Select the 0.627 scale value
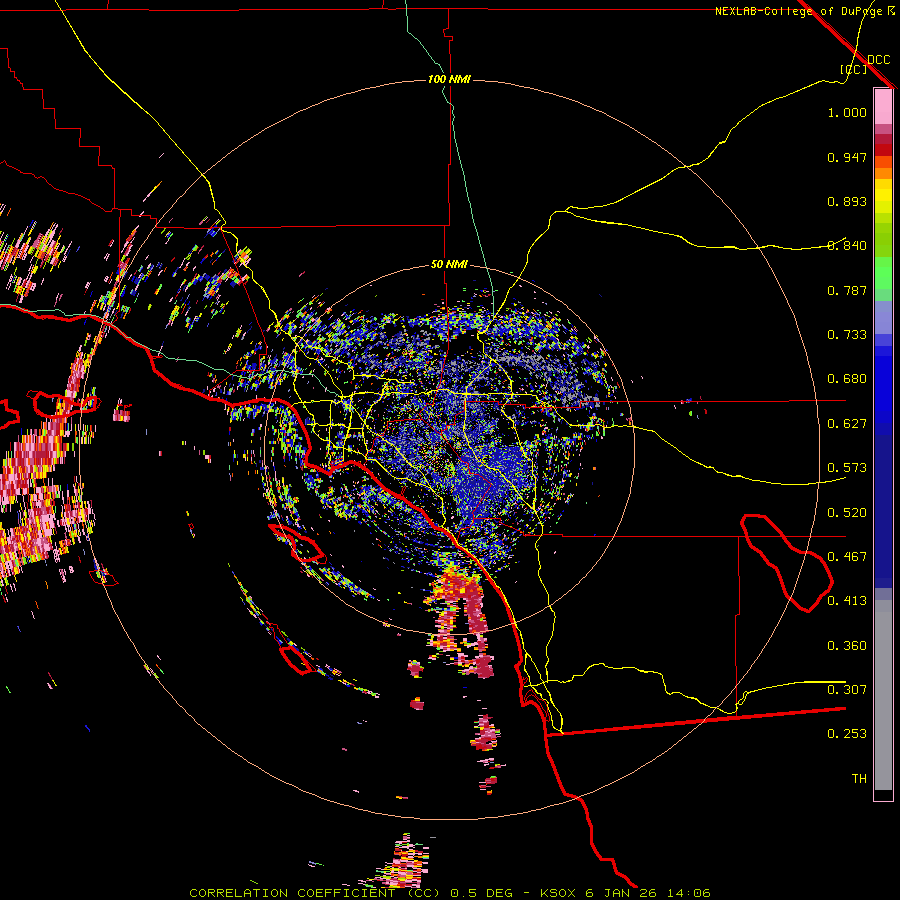This screenshot has width=900, height=900. click(847, 424)
